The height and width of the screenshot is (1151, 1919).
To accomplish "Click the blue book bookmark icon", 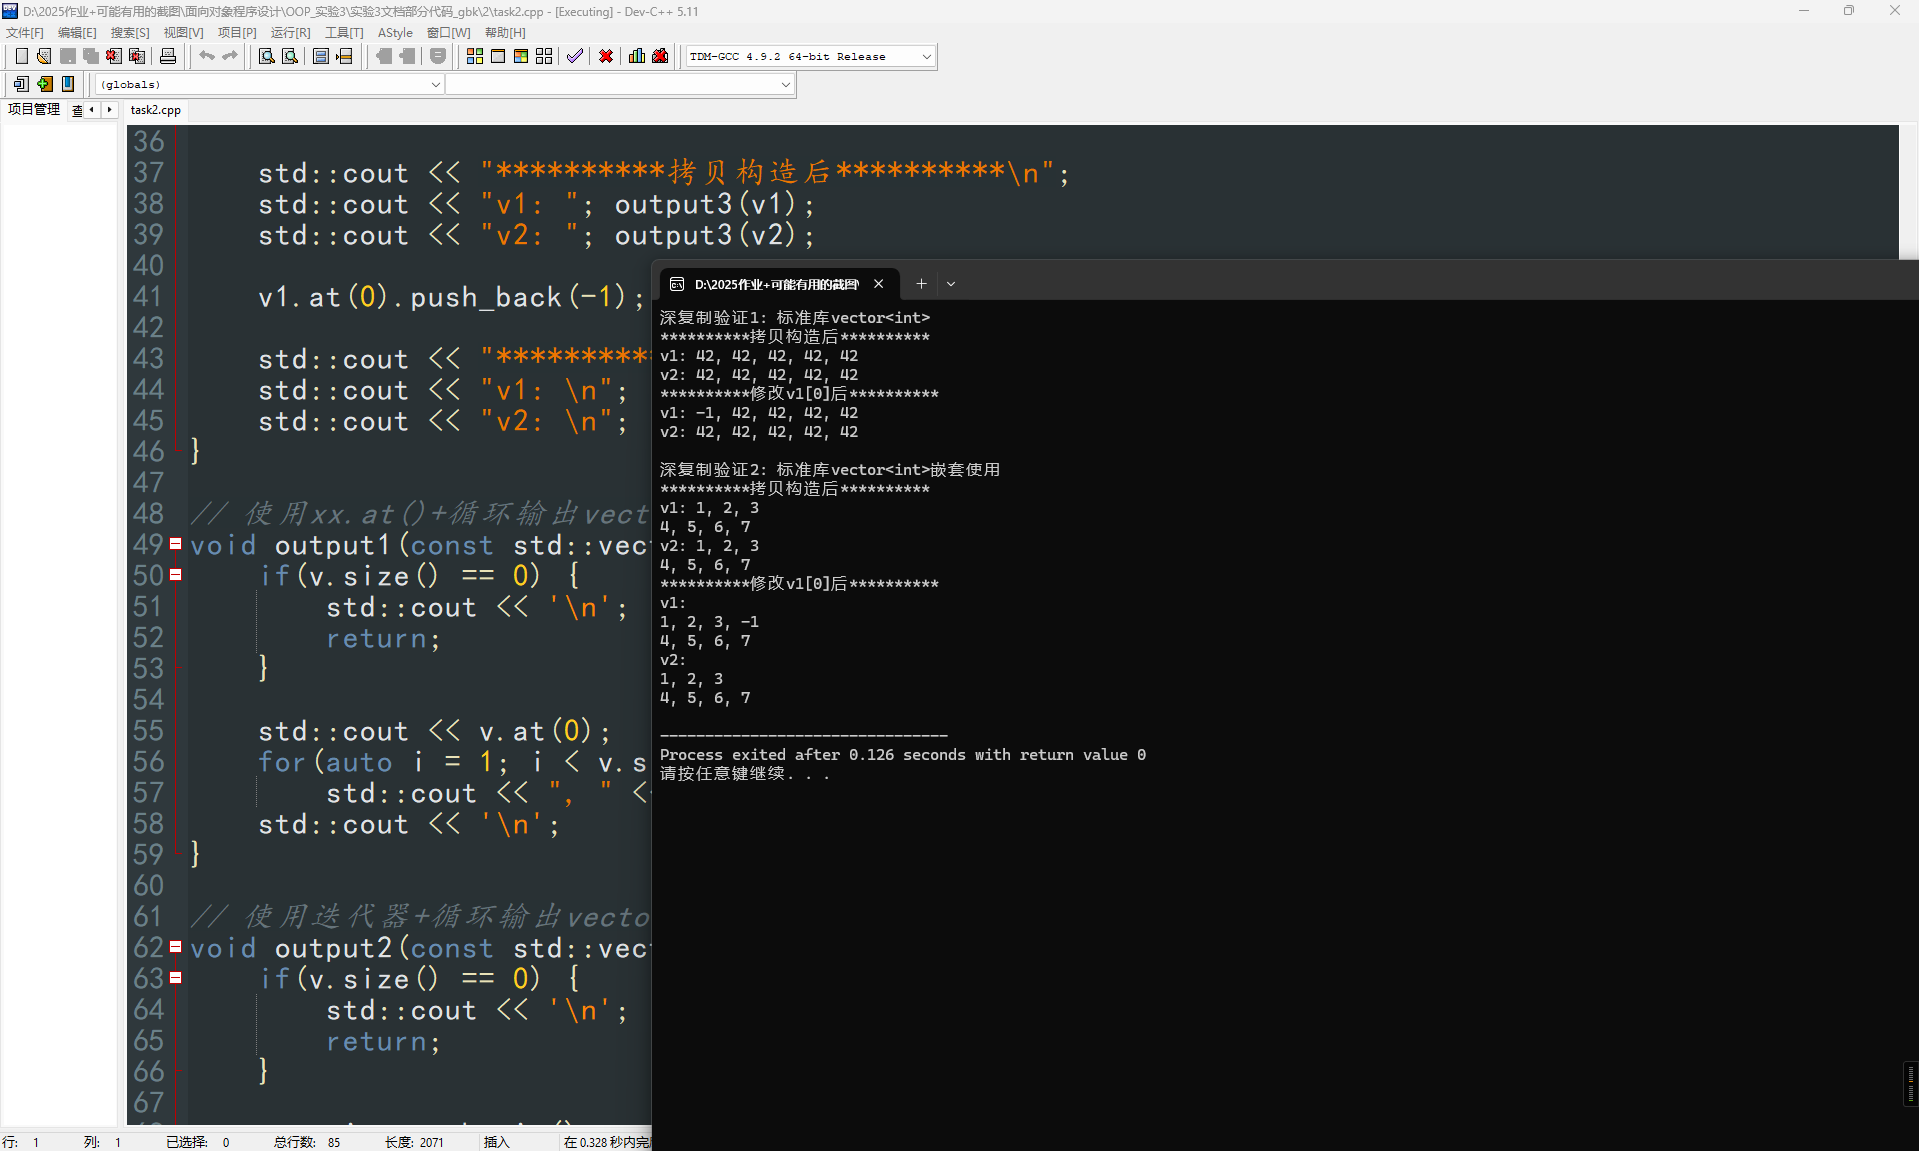I will [68, 84].
